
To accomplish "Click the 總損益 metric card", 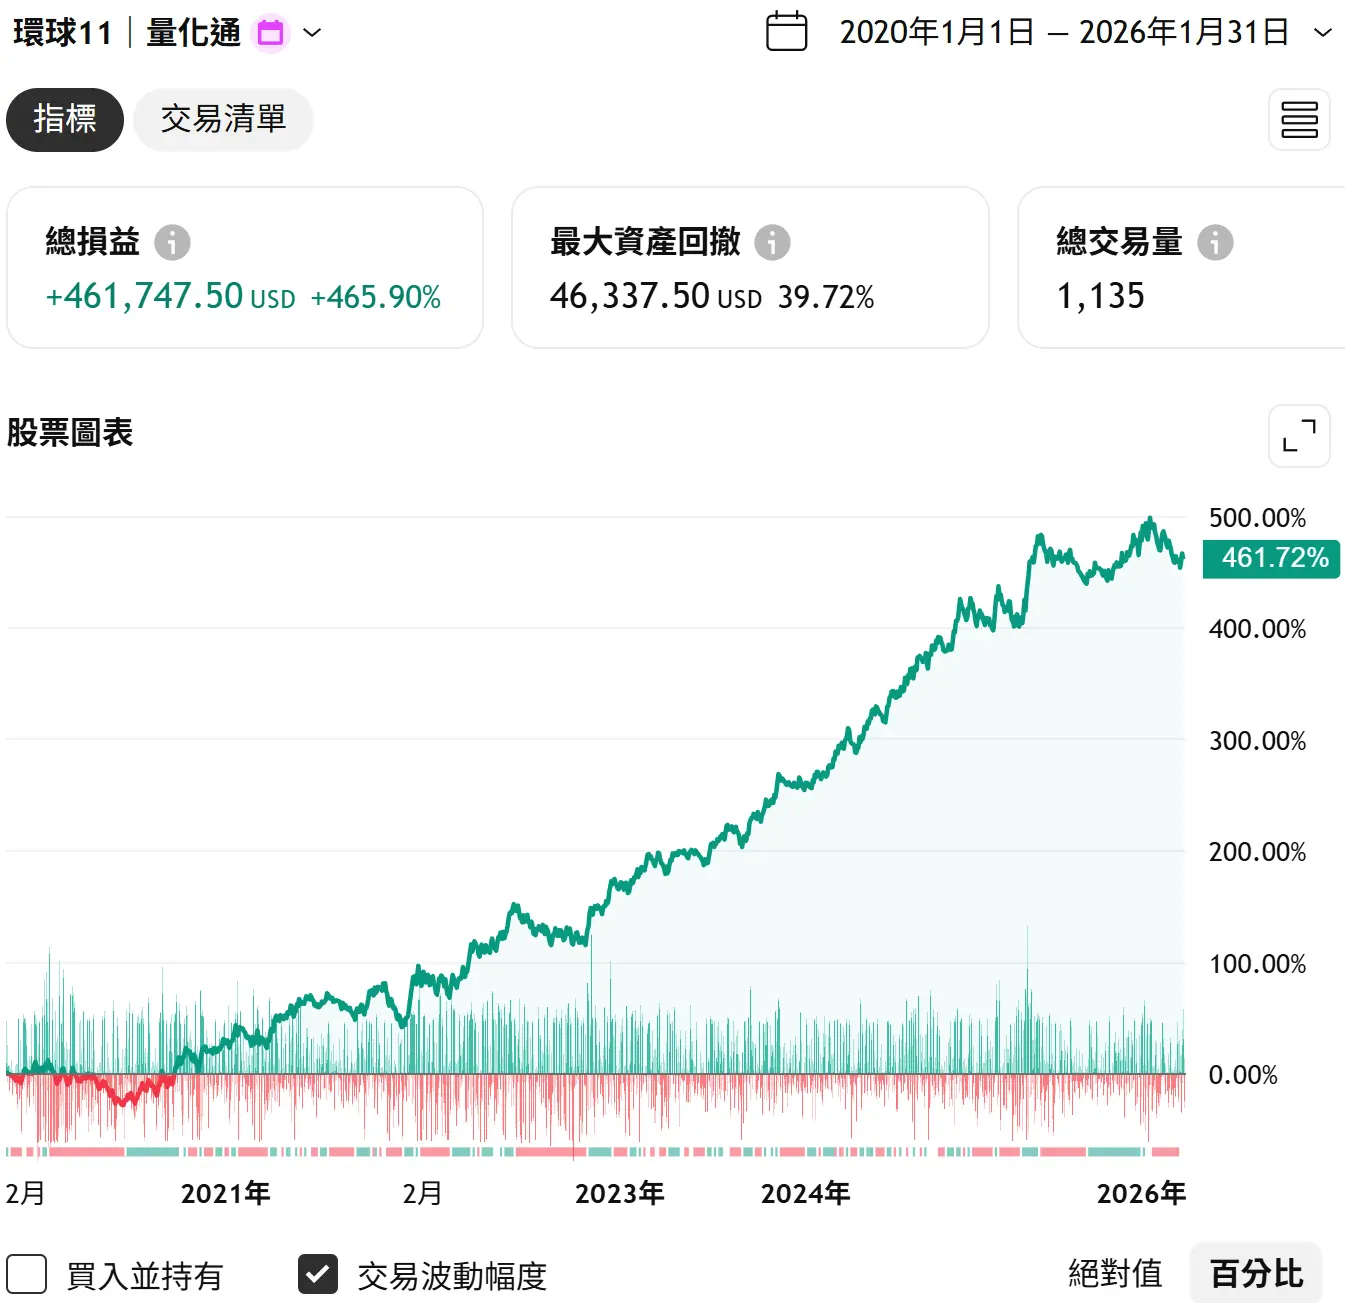I will (x=245, y=268).
